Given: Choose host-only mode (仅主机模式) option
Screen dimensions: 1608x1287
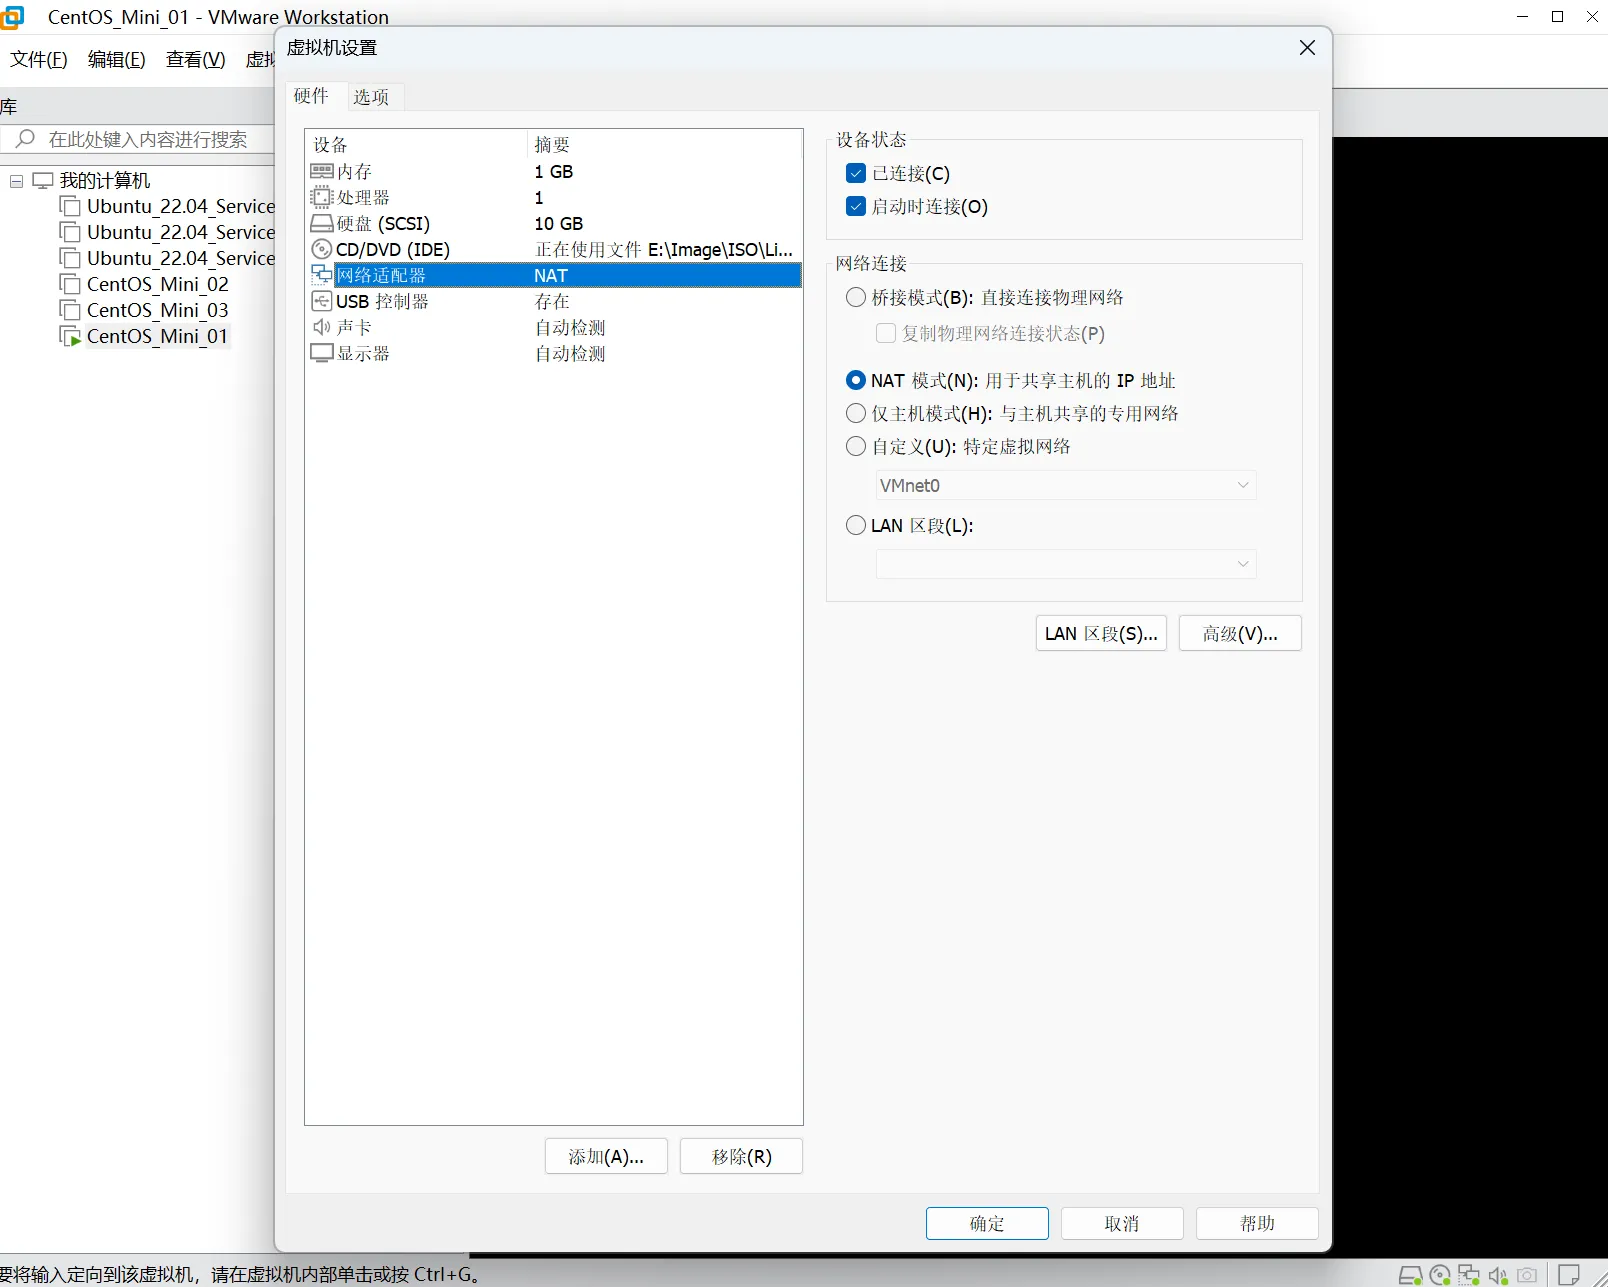Looking at the screenshot, I should (x=856, y=414).
